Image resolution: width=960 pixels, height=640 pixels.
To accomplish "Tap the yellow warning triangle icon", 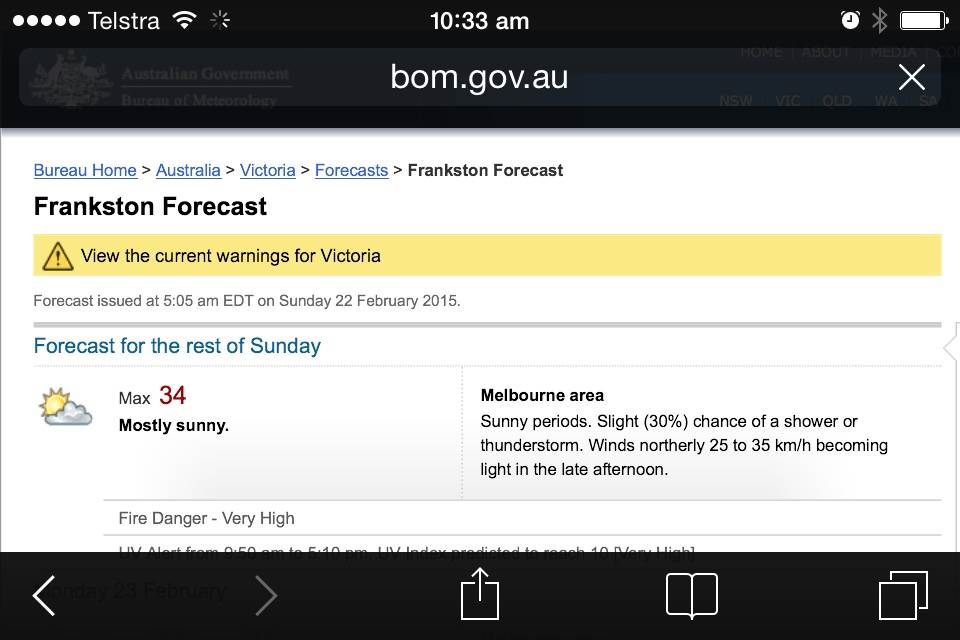I will [58, 256].
